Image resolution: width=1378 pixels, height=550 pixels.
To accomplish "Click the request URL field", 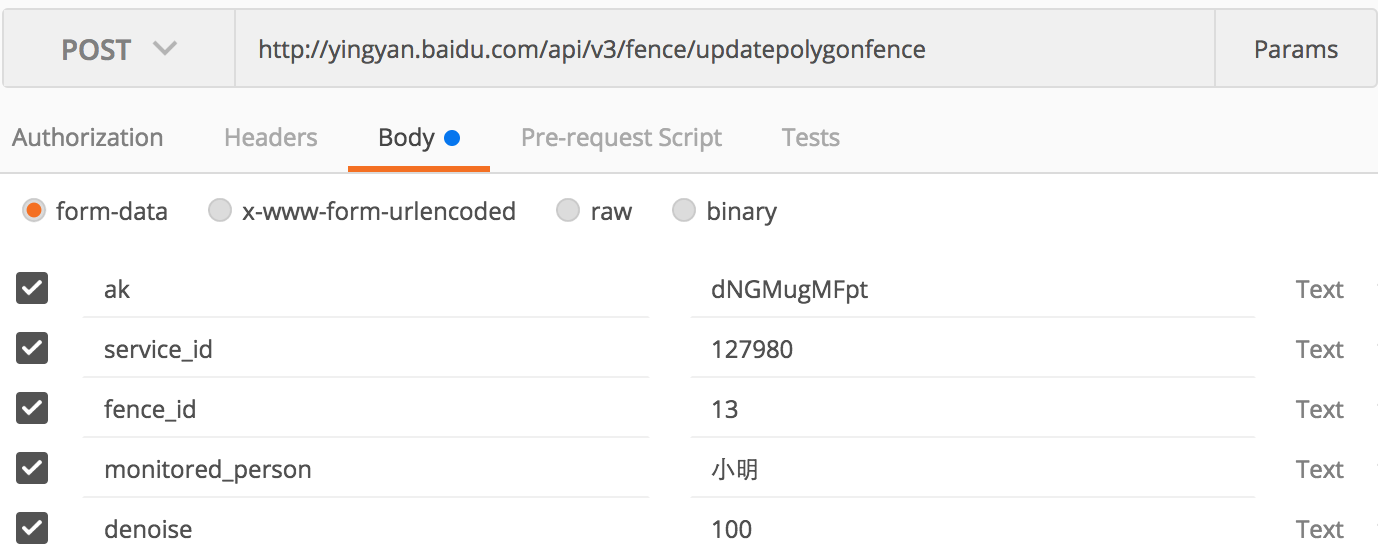I will tap(724, 50).
